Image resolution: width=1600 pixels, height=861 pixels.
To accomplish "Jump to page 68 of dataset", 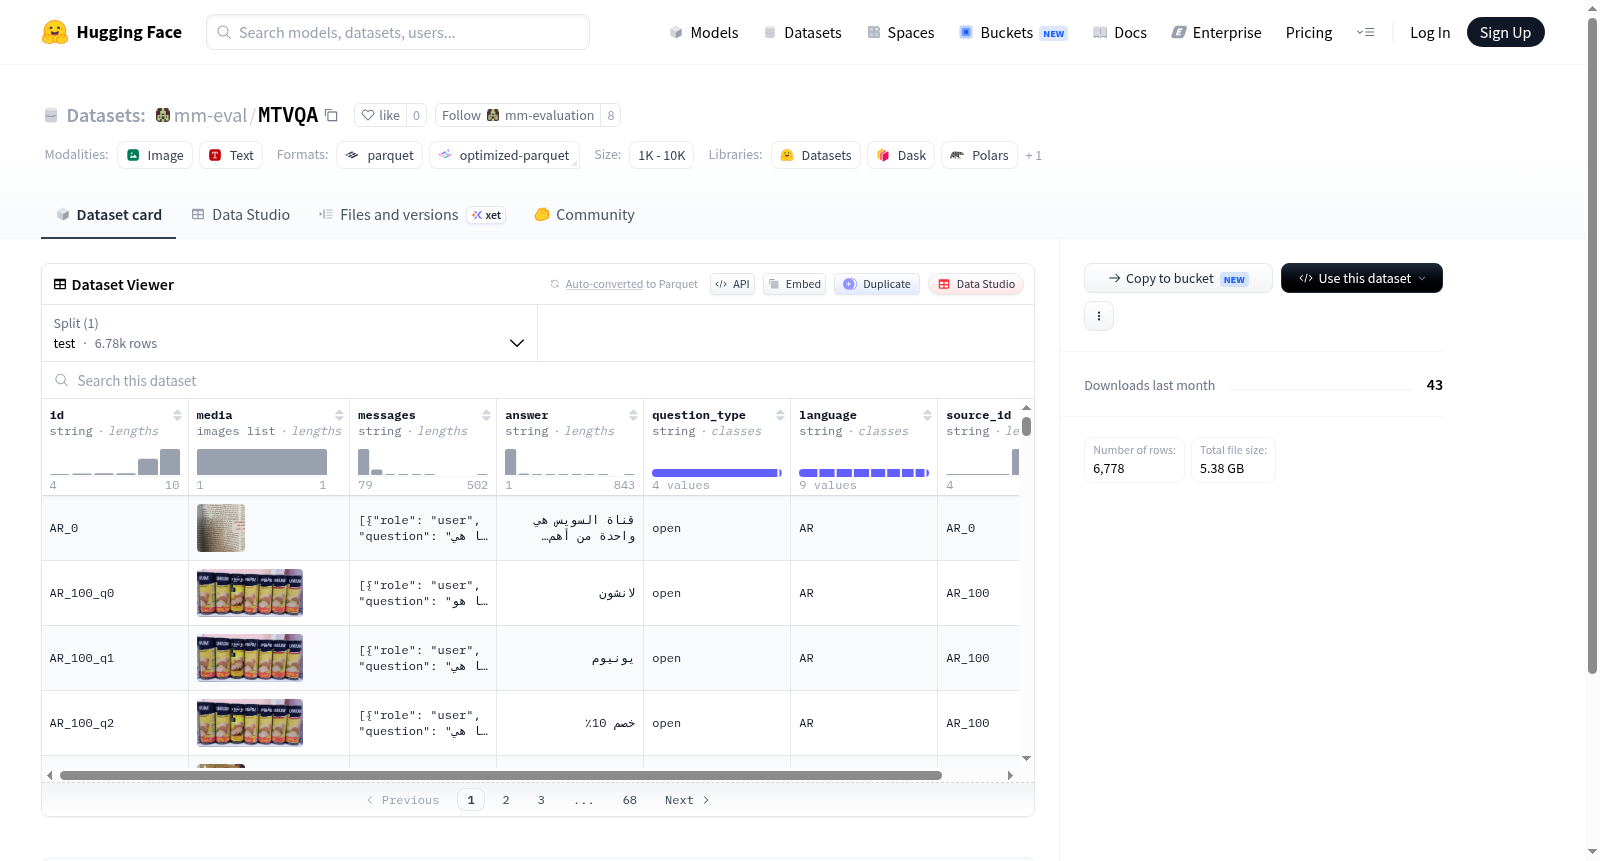I will pos(630,800).
